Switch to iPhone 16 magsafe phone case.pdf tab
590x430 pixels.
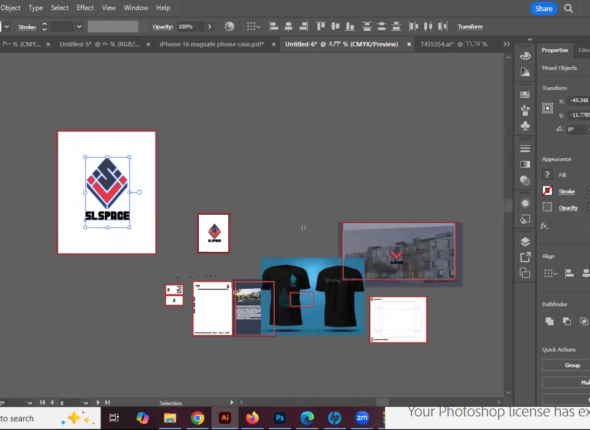click(212, 44)
